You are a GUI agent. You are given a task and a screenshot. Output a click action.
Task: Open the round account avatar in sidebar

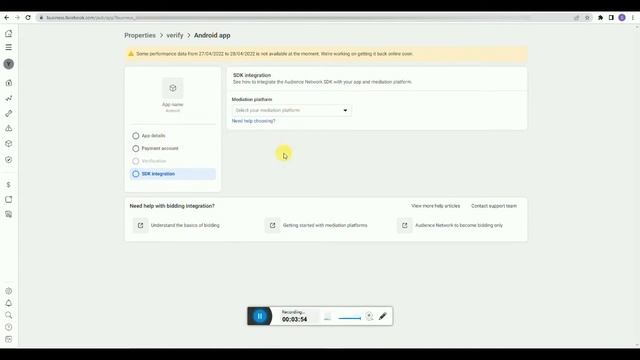tap(9, 64)
